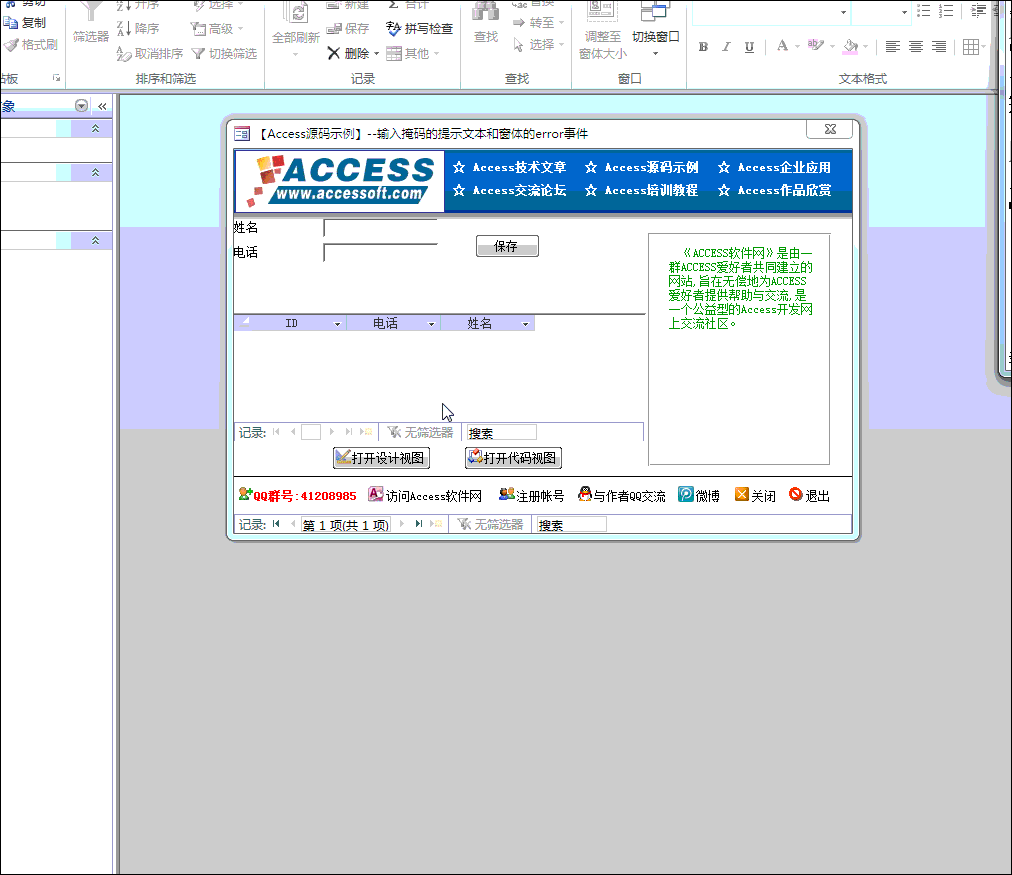Image resolution: width=1012 pixels, height=875 pixels.
Task: Pick the font color A swatch
Action: [782, 46]
